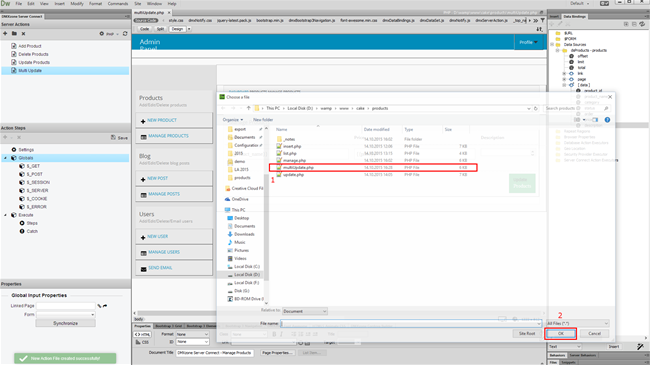Image resolution: width=650 pixels, height=365 pixels.
Task: Switch to Code view
Action: coord(144,29)
